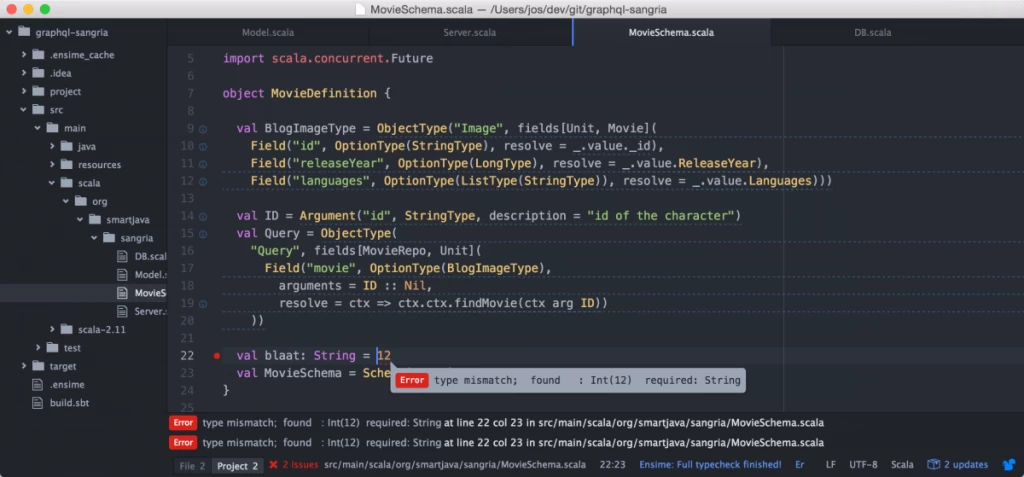This screenshot has width=1024, height=477.
Task: Expand the java folder
Action: (52, 146)
